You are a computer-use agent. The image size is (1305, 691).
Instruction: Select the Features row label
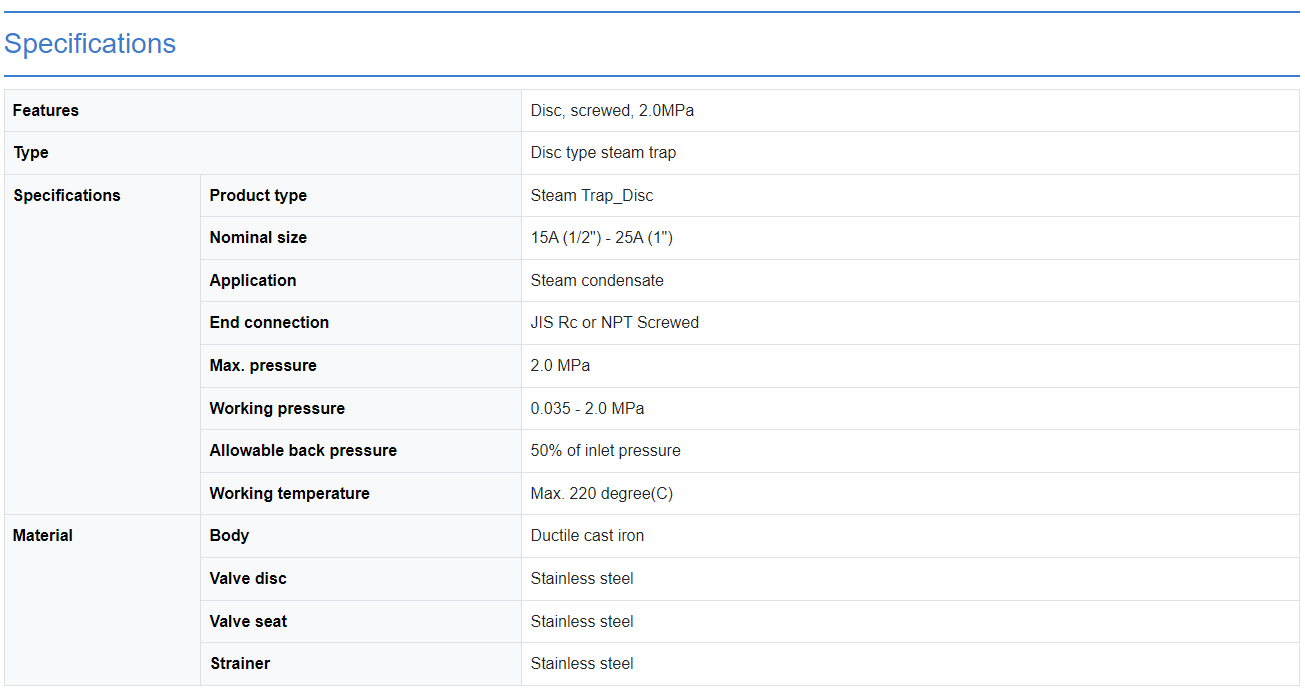tap(46, 111)
